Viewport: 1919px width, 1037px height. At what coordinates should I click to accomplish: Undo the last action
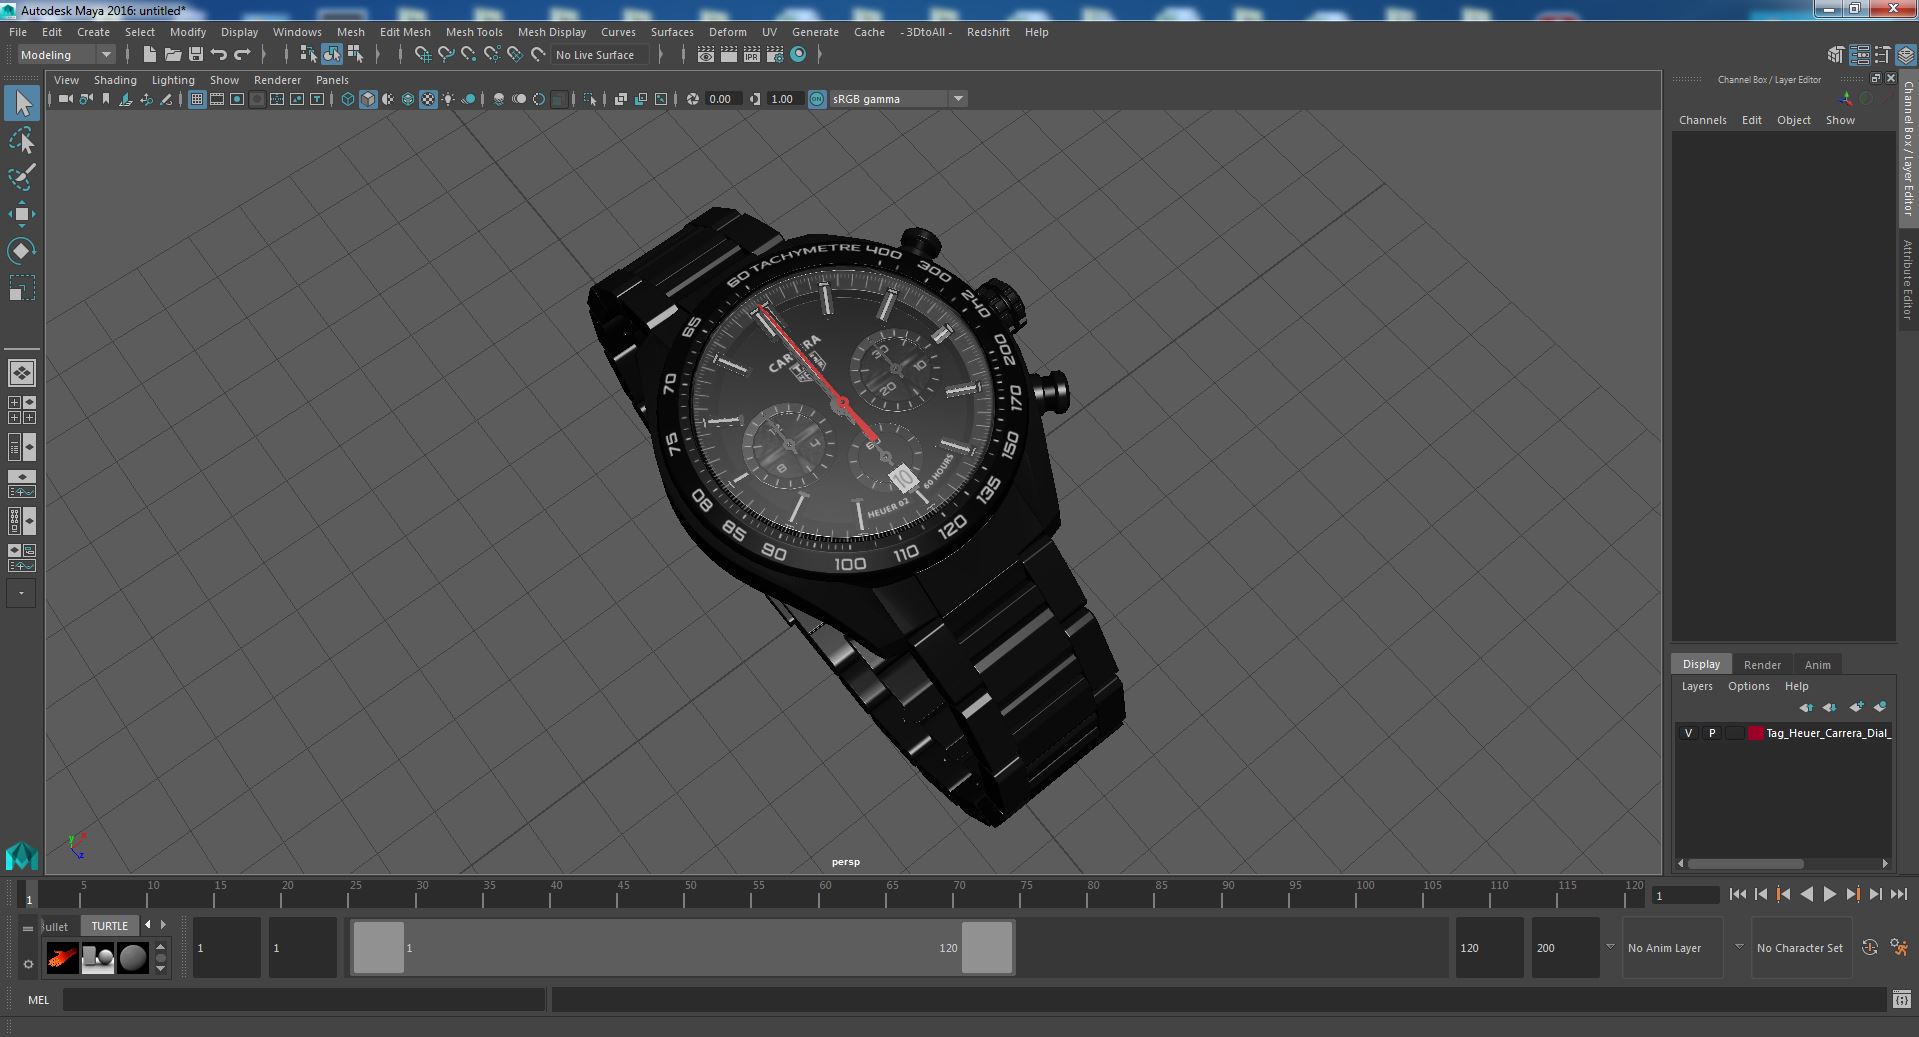pyautogui.click(x=219, y=55)
